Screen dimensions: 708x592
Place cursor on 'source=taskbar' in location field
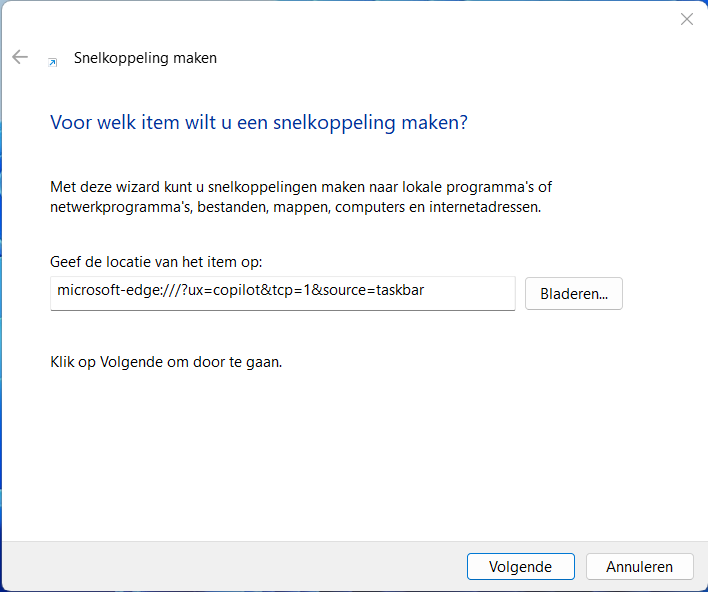pyautogui.click(x=379, y=291)
